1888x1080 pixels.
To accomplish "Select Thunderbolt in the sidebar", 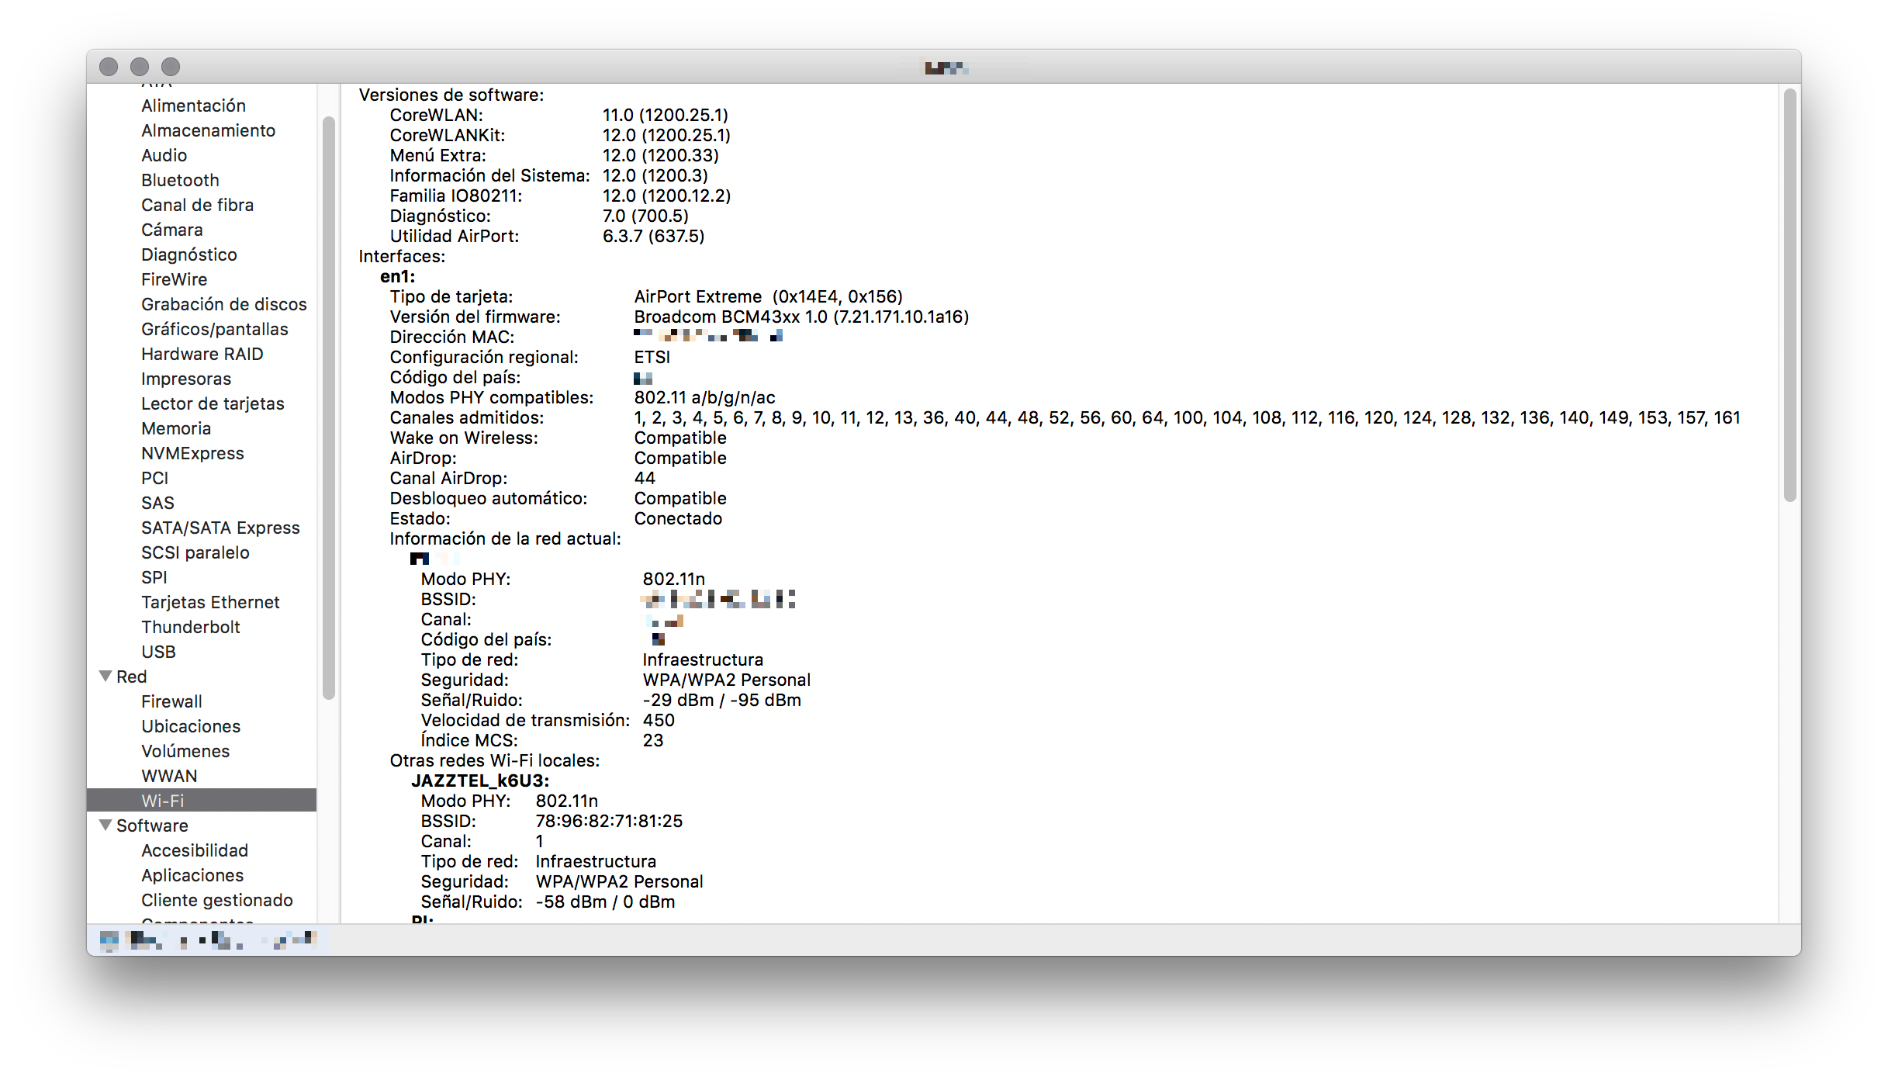I will pyautogui.click(x=190, y=627).
